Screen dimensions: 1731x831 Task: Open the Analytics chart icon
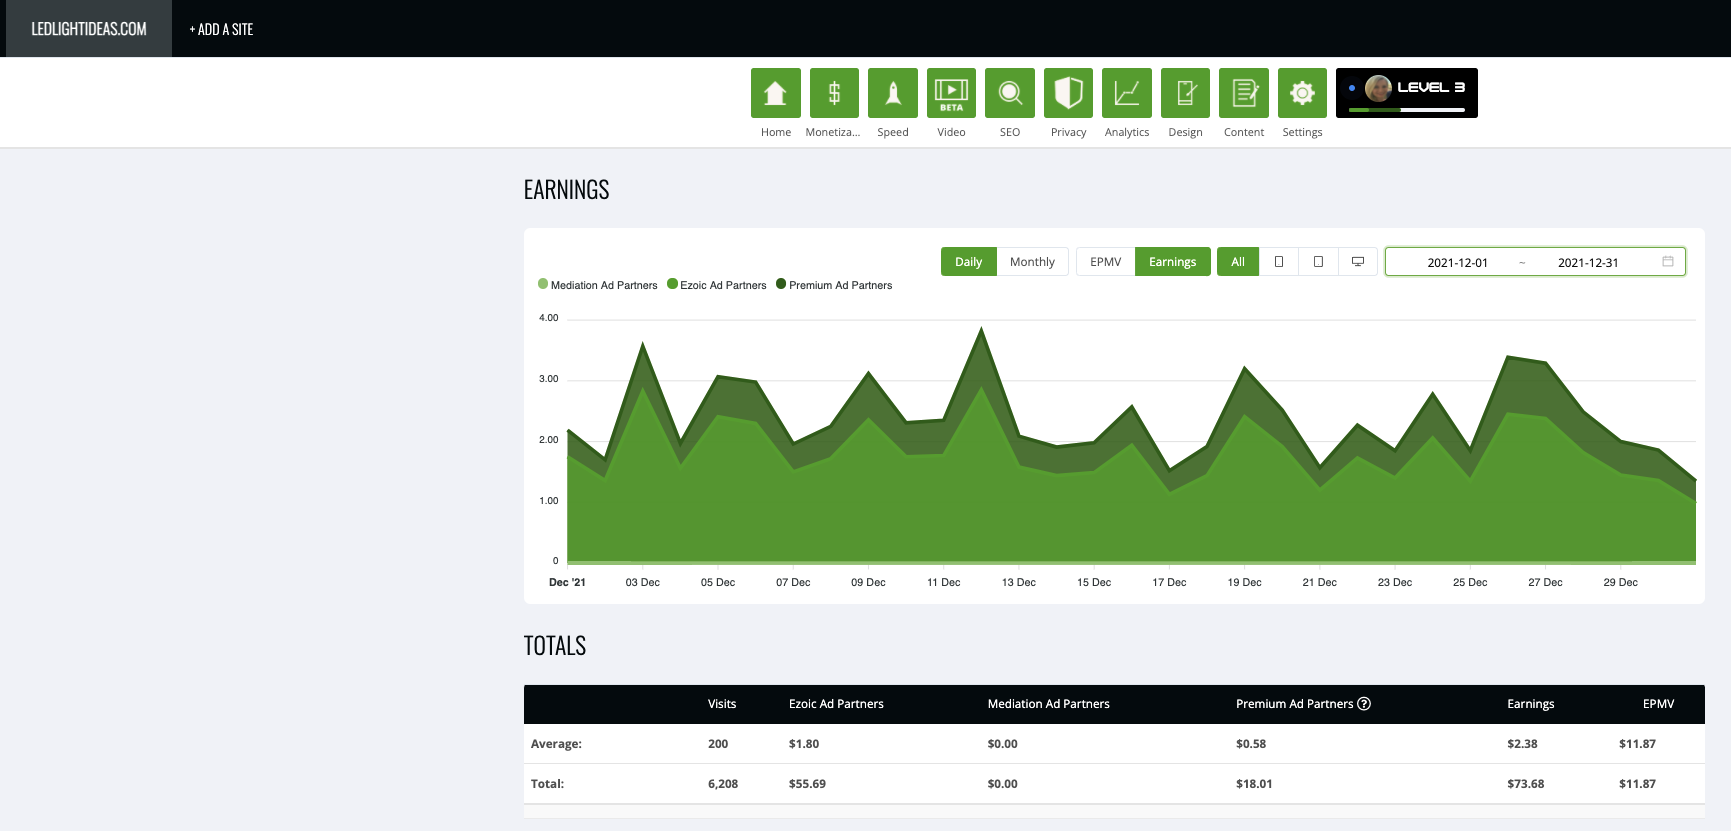(x=1127, y=93)
